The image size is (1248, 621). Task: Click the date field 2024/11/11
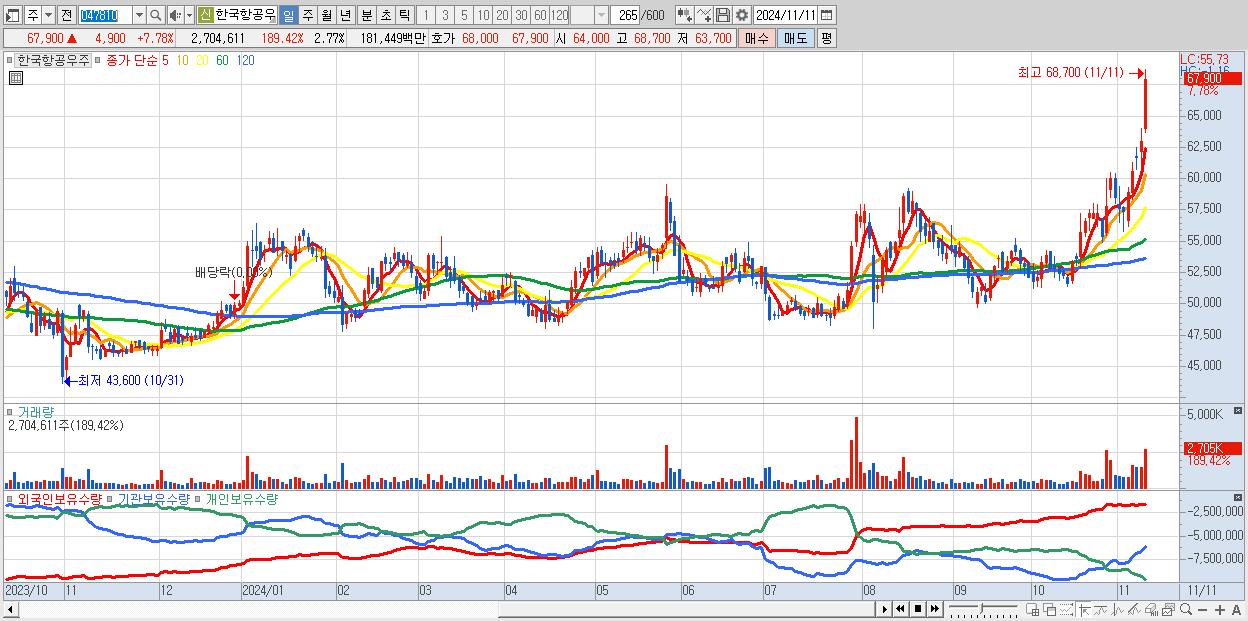coord(785,15)
